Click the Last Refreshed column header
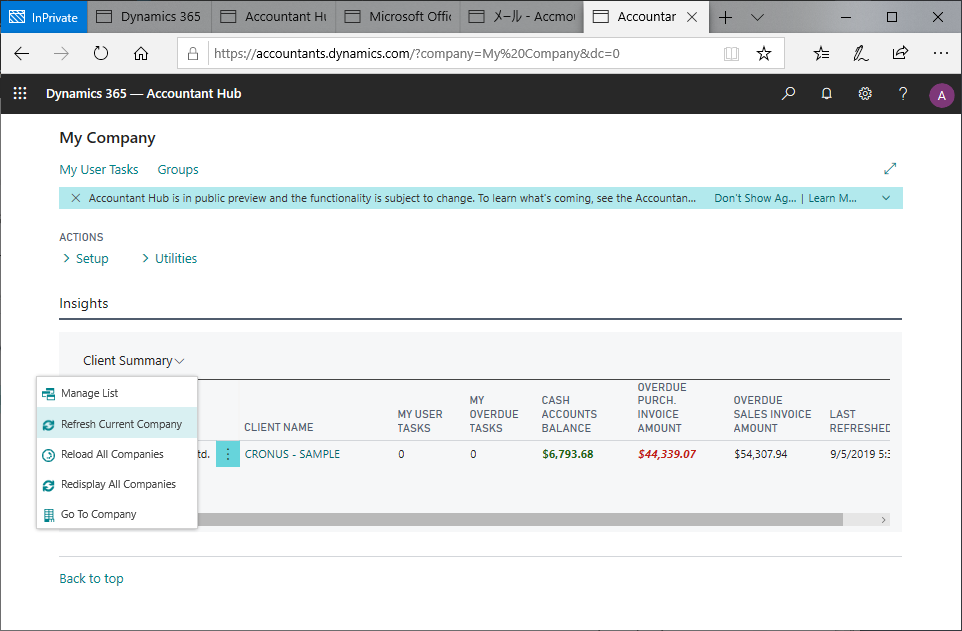 coord(859,421)
